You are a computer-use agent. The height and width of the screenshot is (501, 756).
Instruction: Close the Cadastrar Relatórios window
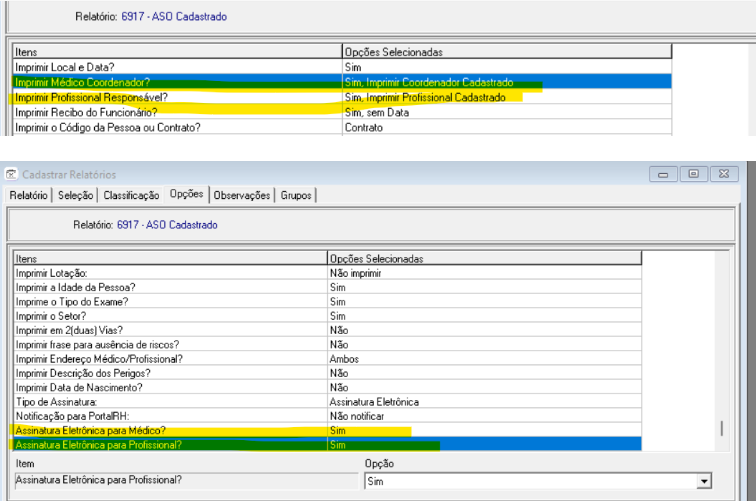724,174
